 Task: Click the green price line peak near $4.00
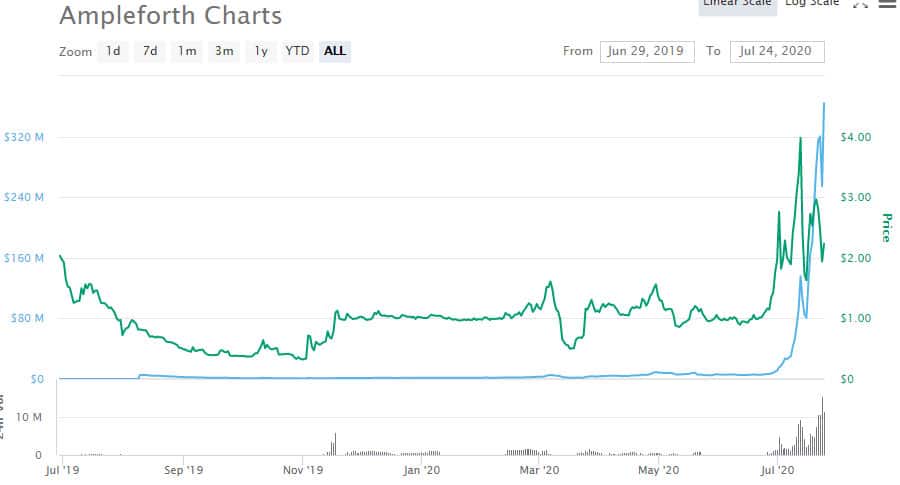(x=800, y=138)
